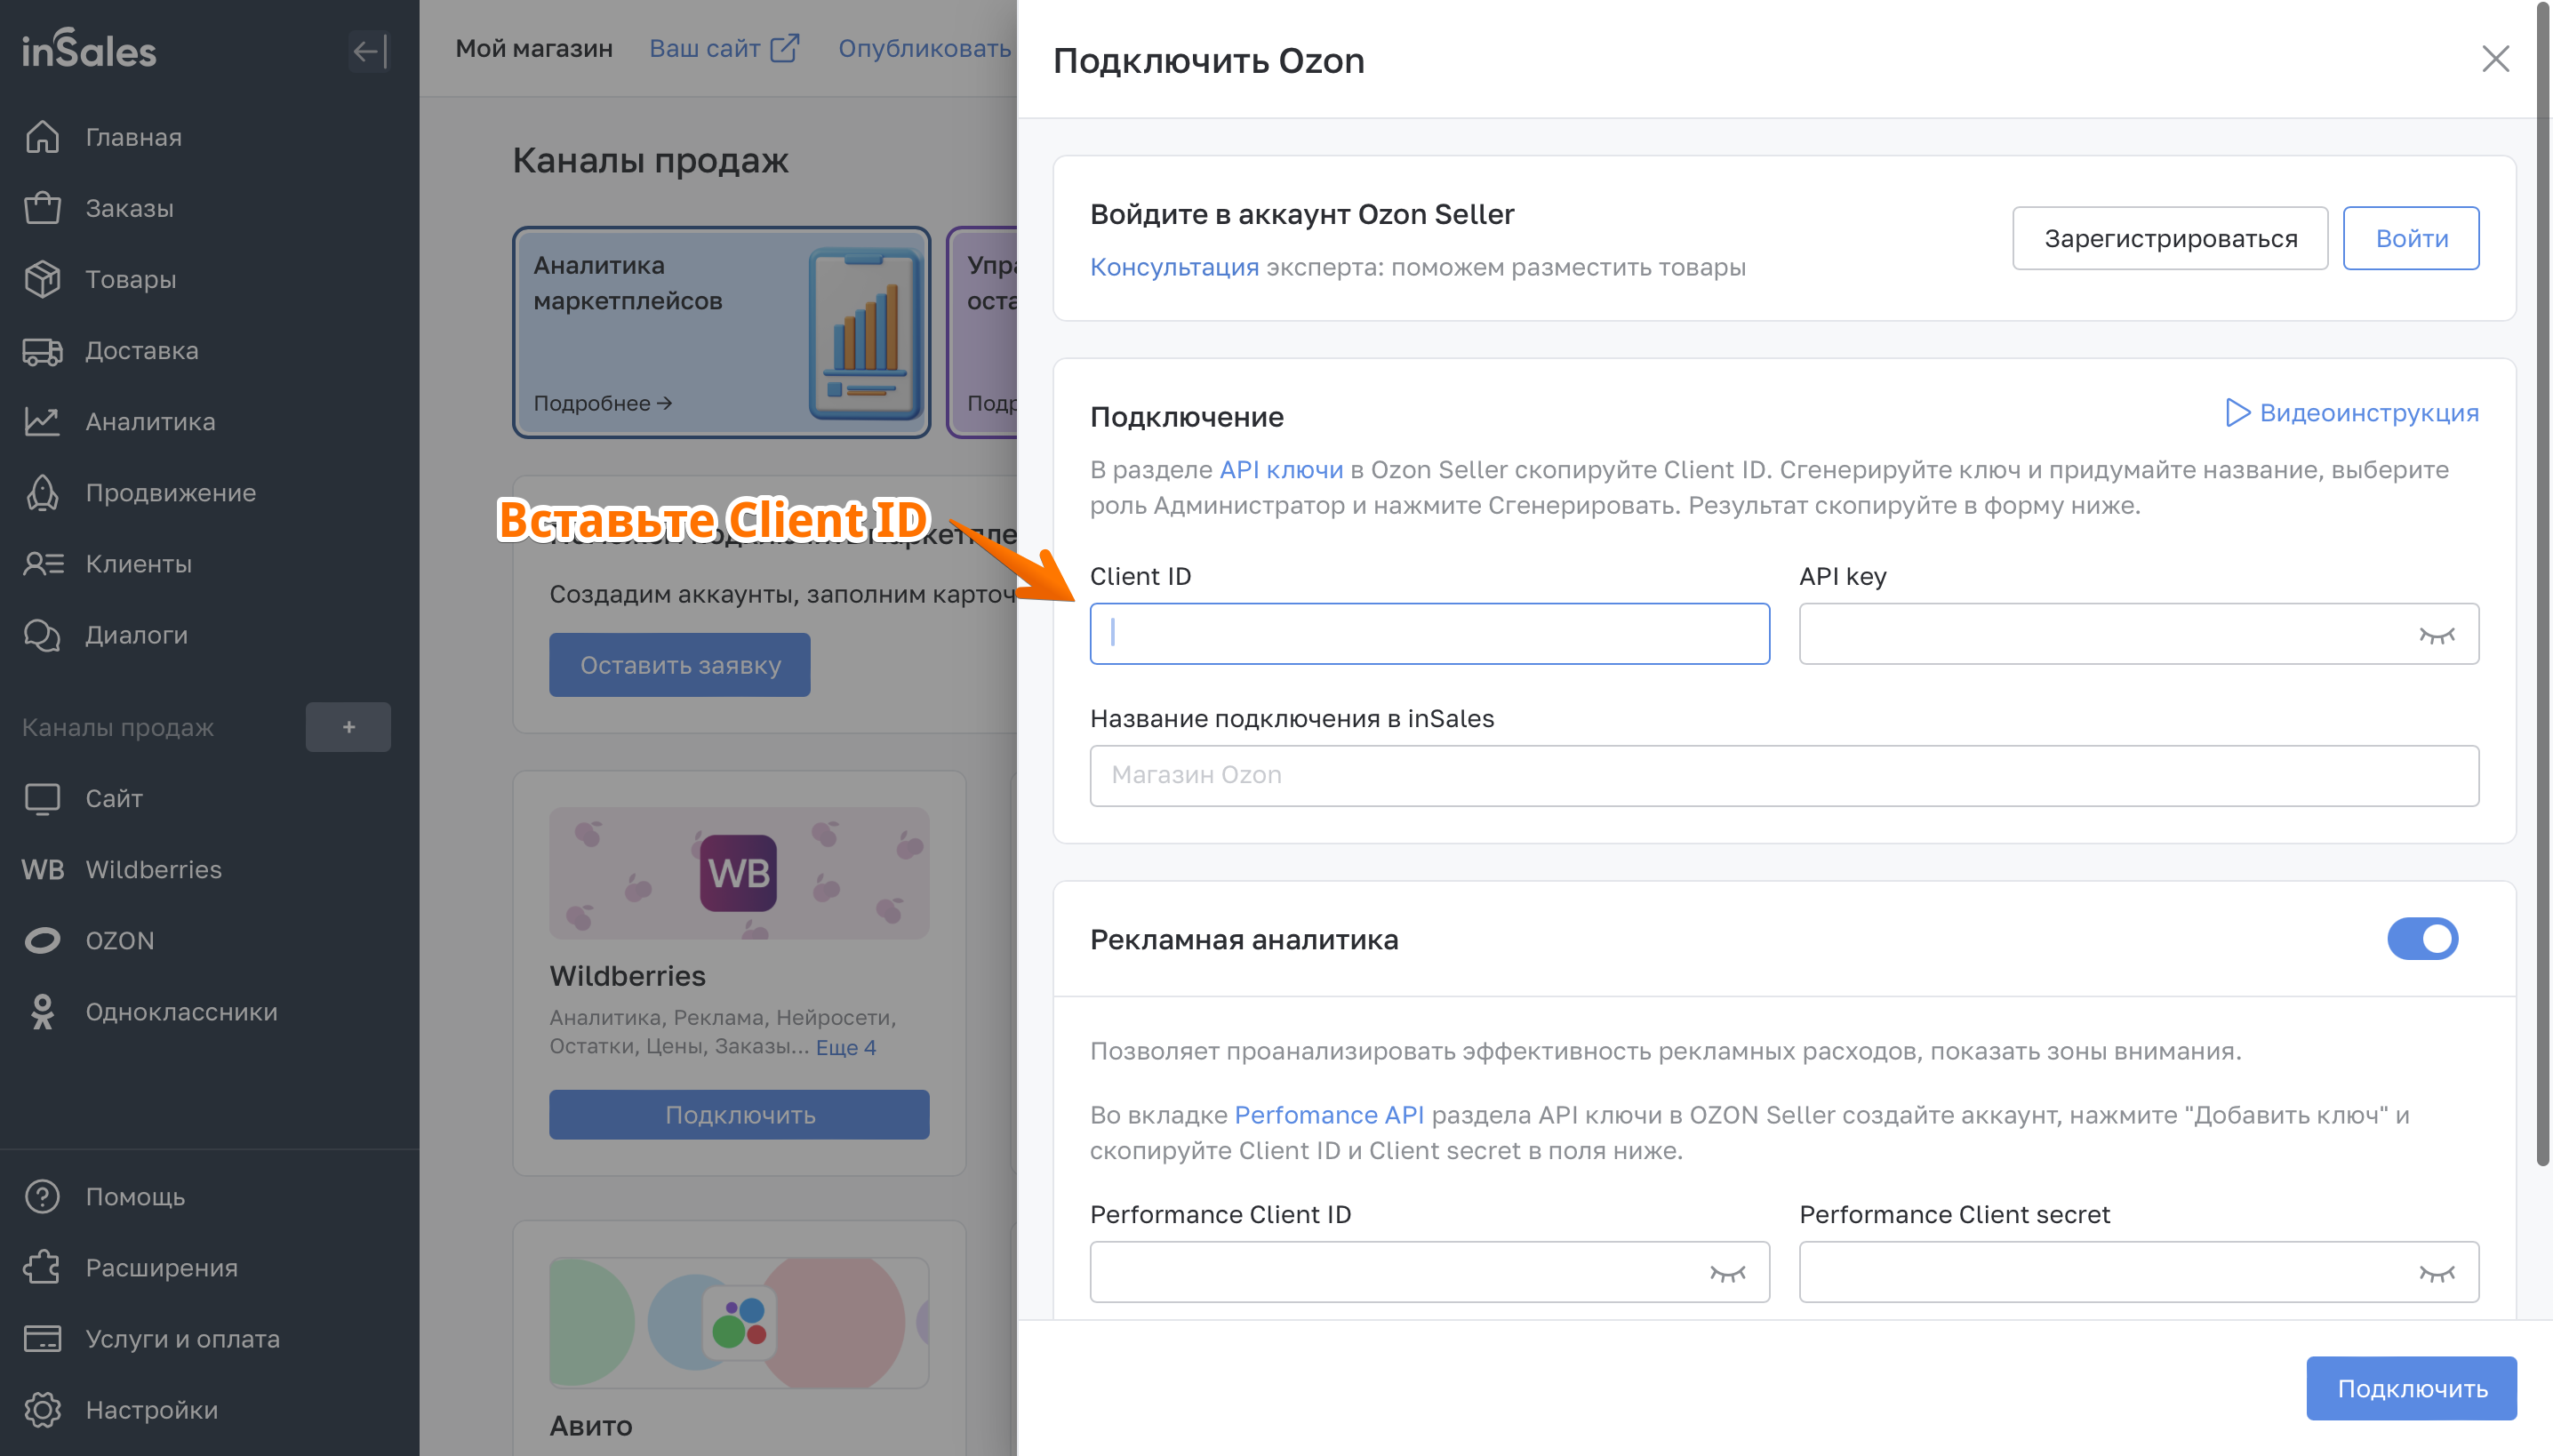2553x1456 pixels.
Task: Open Продвижение via the rocket icon
Action: pos(42,493)
